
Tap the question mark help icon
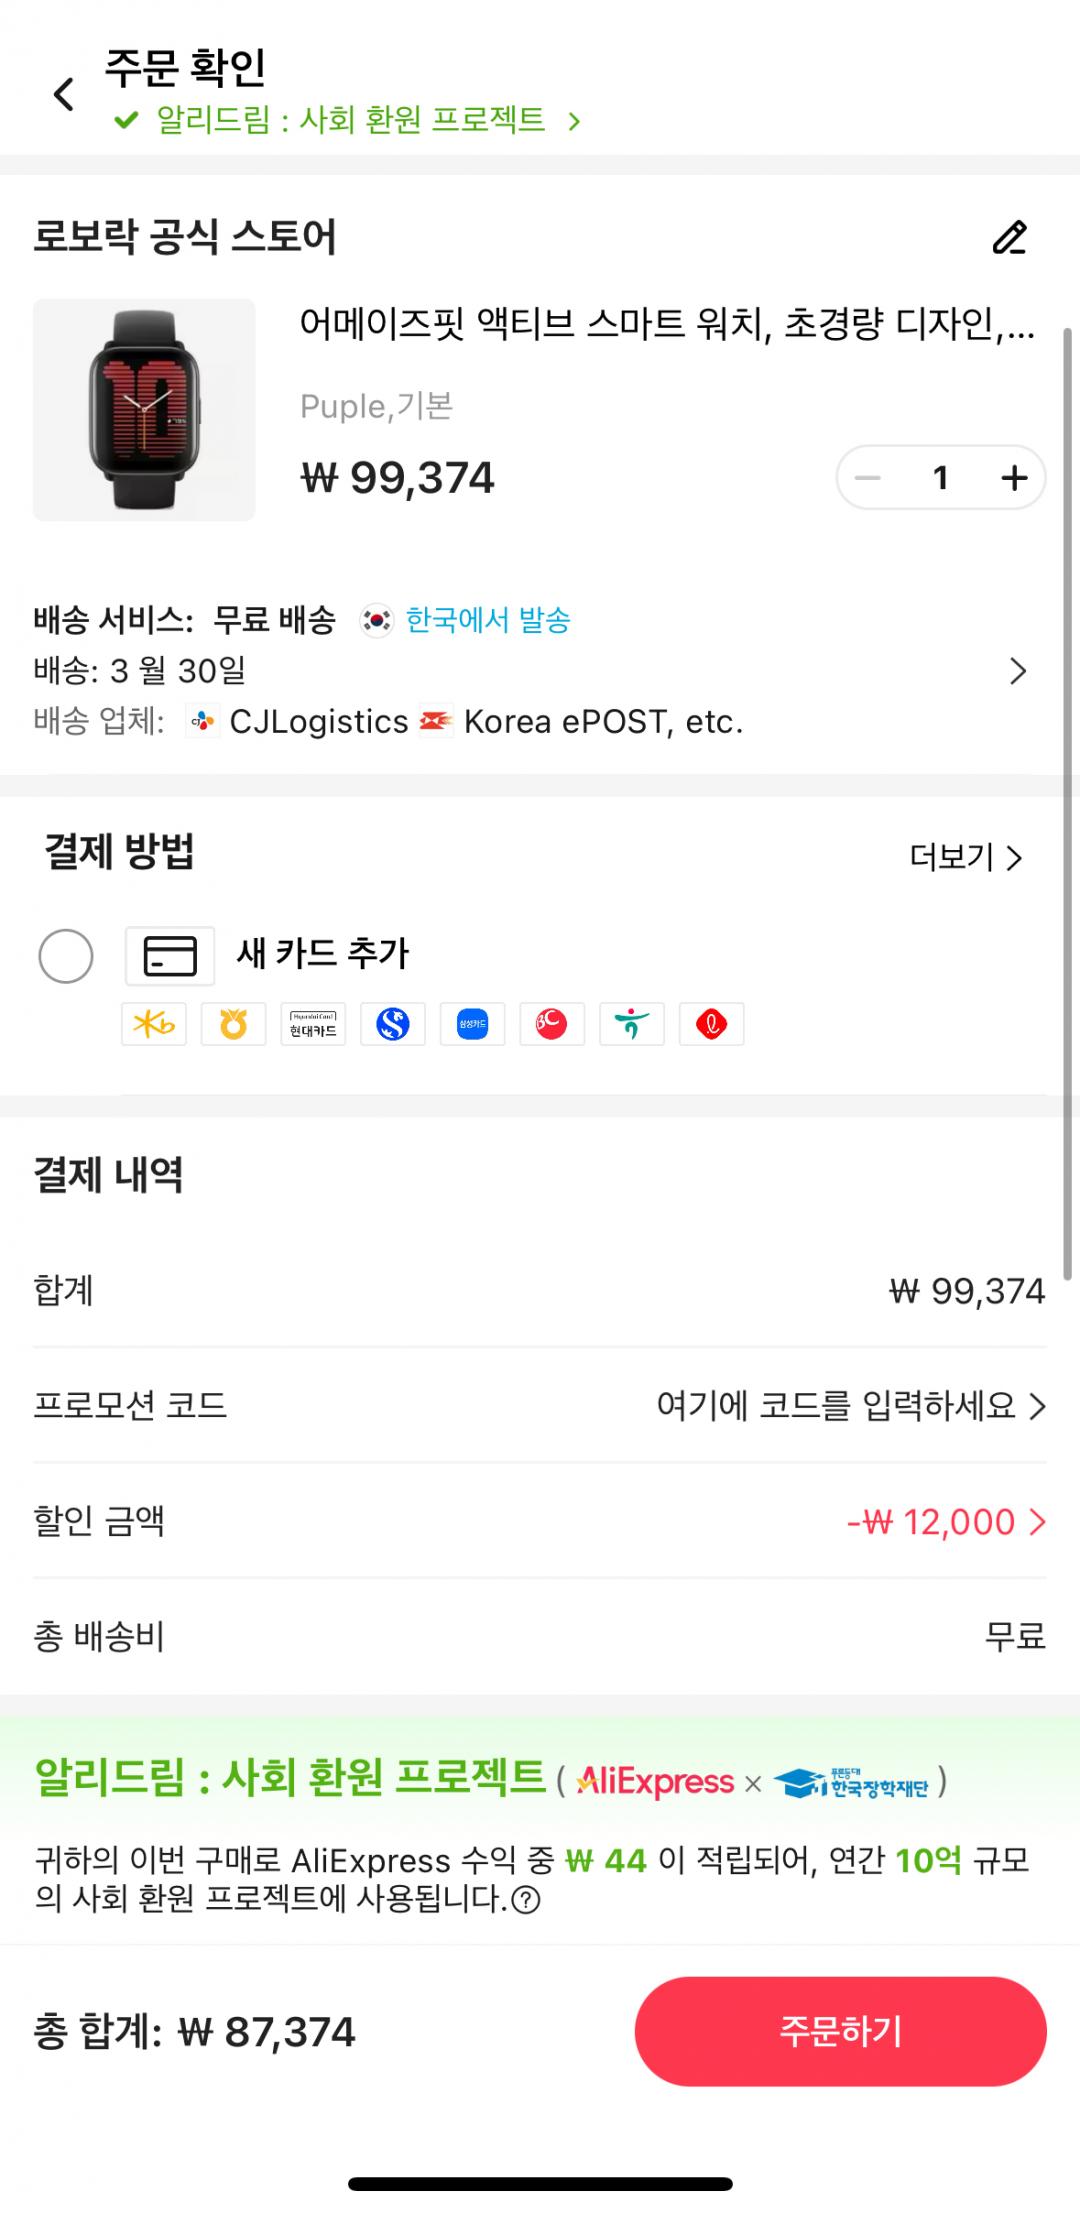[x=526, y=1900]
